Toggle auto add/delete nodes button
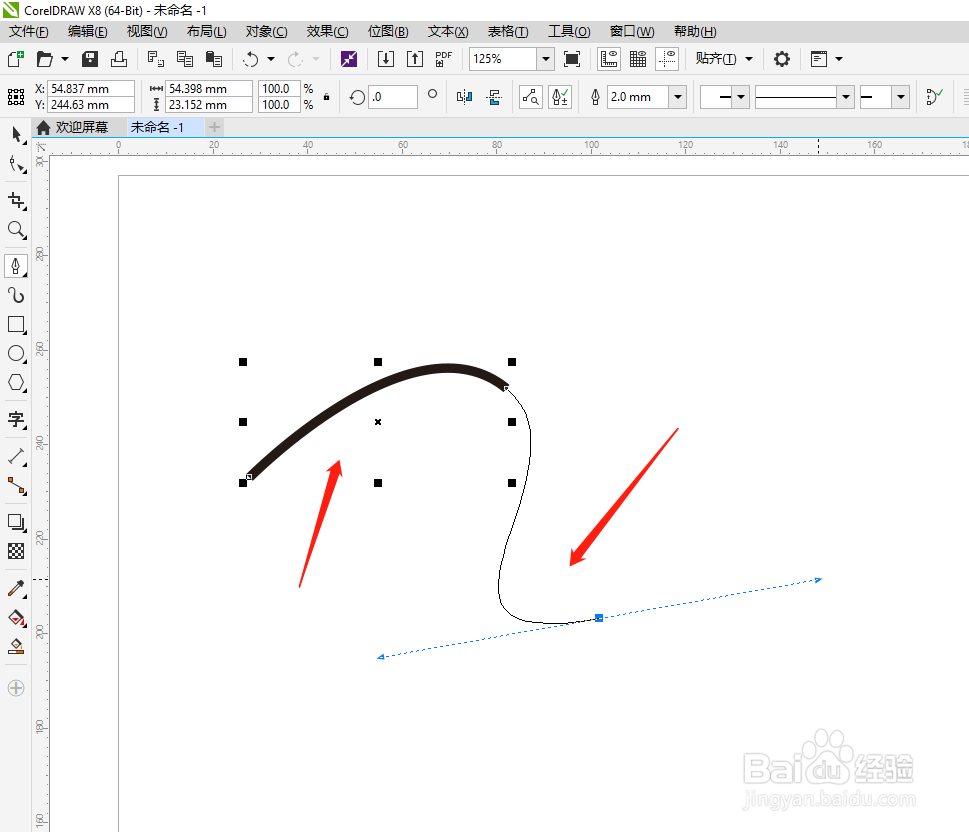The width and height of the screenshot is (969, 832). [560, 96]
